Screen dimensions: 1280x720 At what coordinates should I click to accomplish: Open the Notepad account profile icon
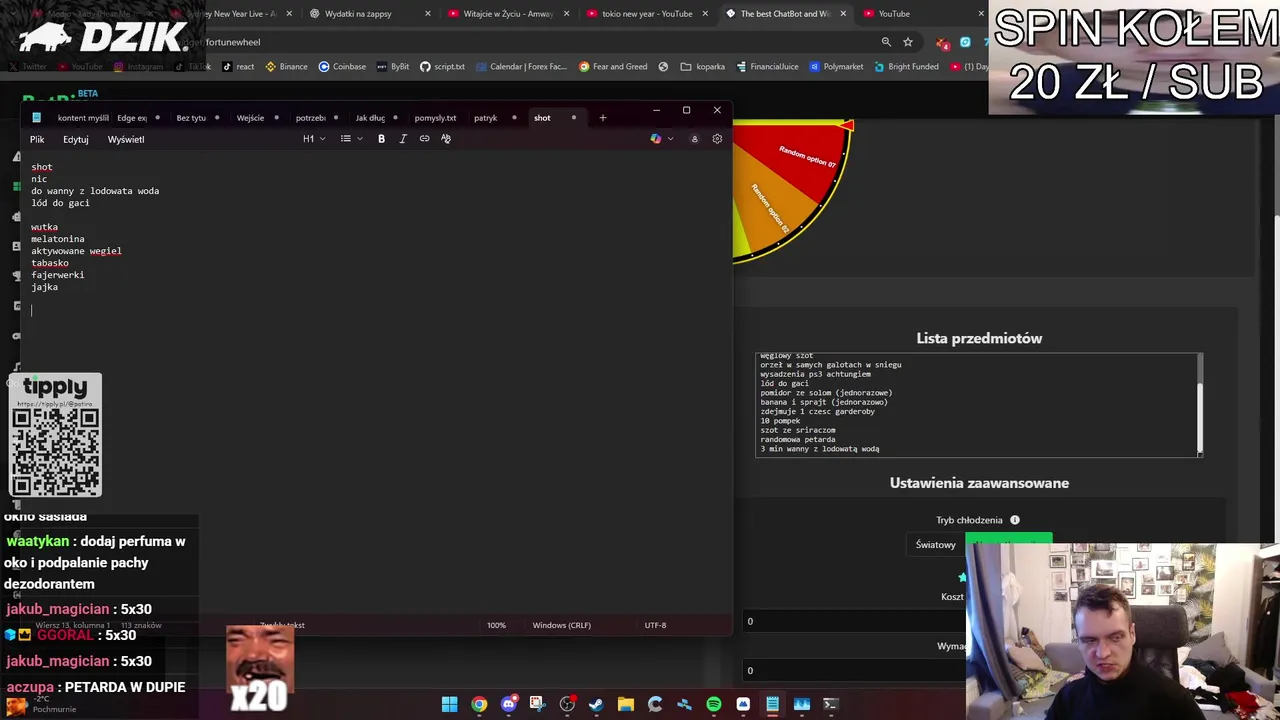pos(694,139)
